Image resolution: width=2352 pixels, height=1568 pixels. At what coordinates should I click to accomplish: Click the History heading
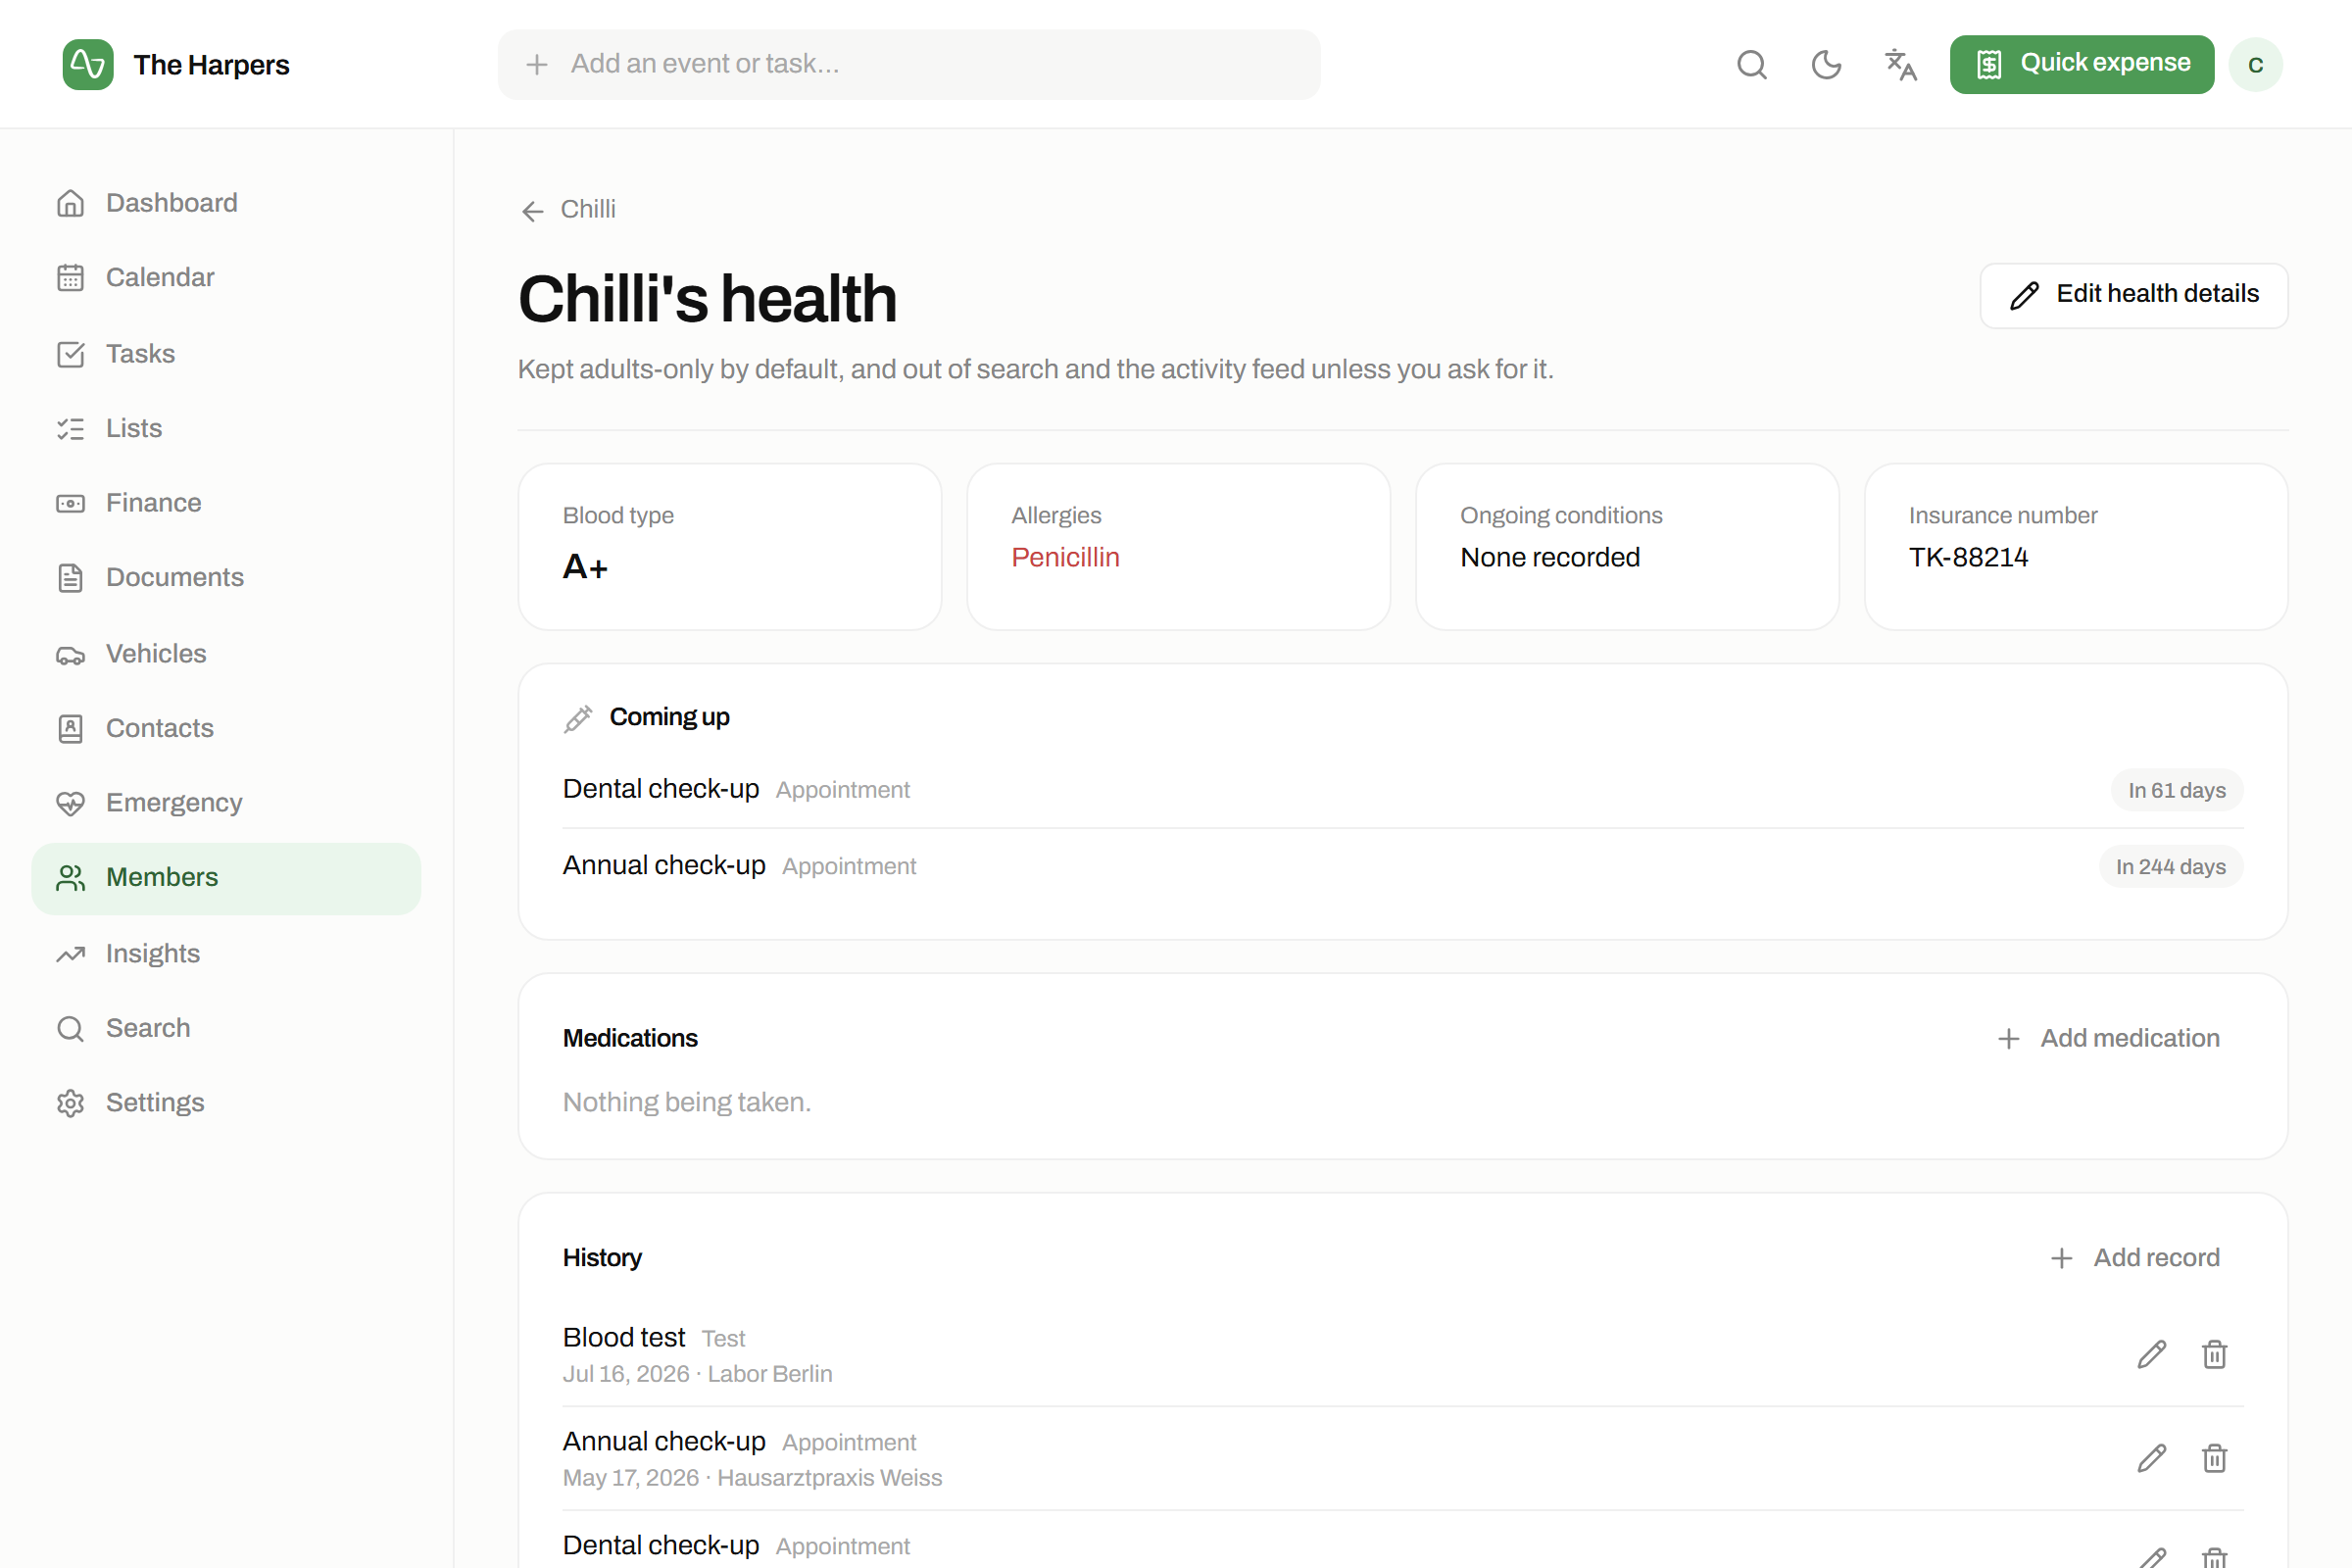click(x=602, y=1258)
